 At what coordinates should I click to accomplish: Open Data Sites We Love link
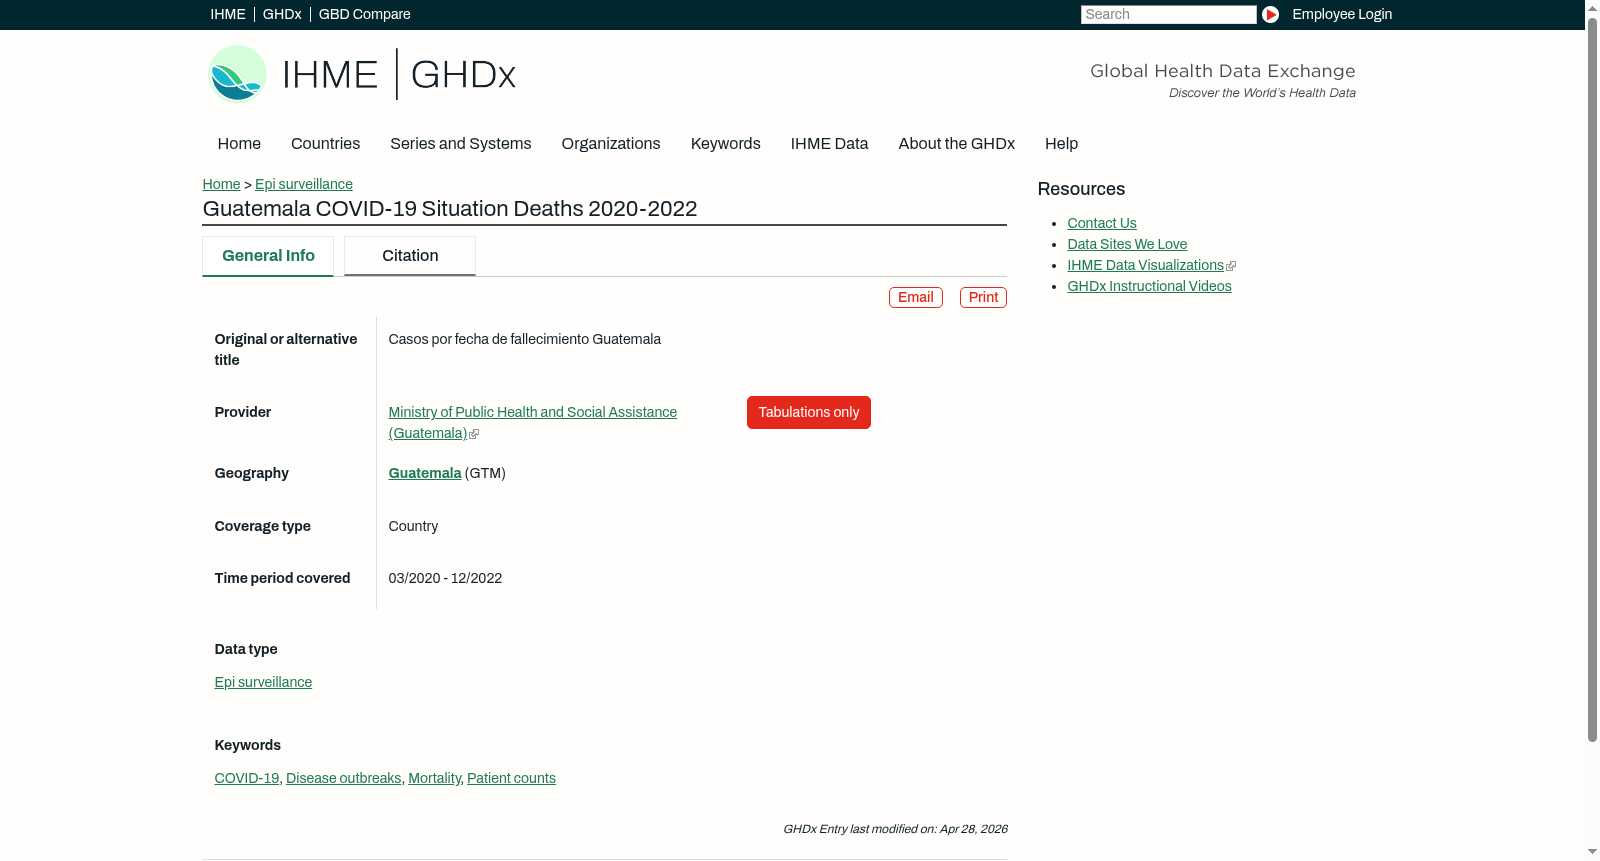pyautogui.click(x=1127, y=244)
